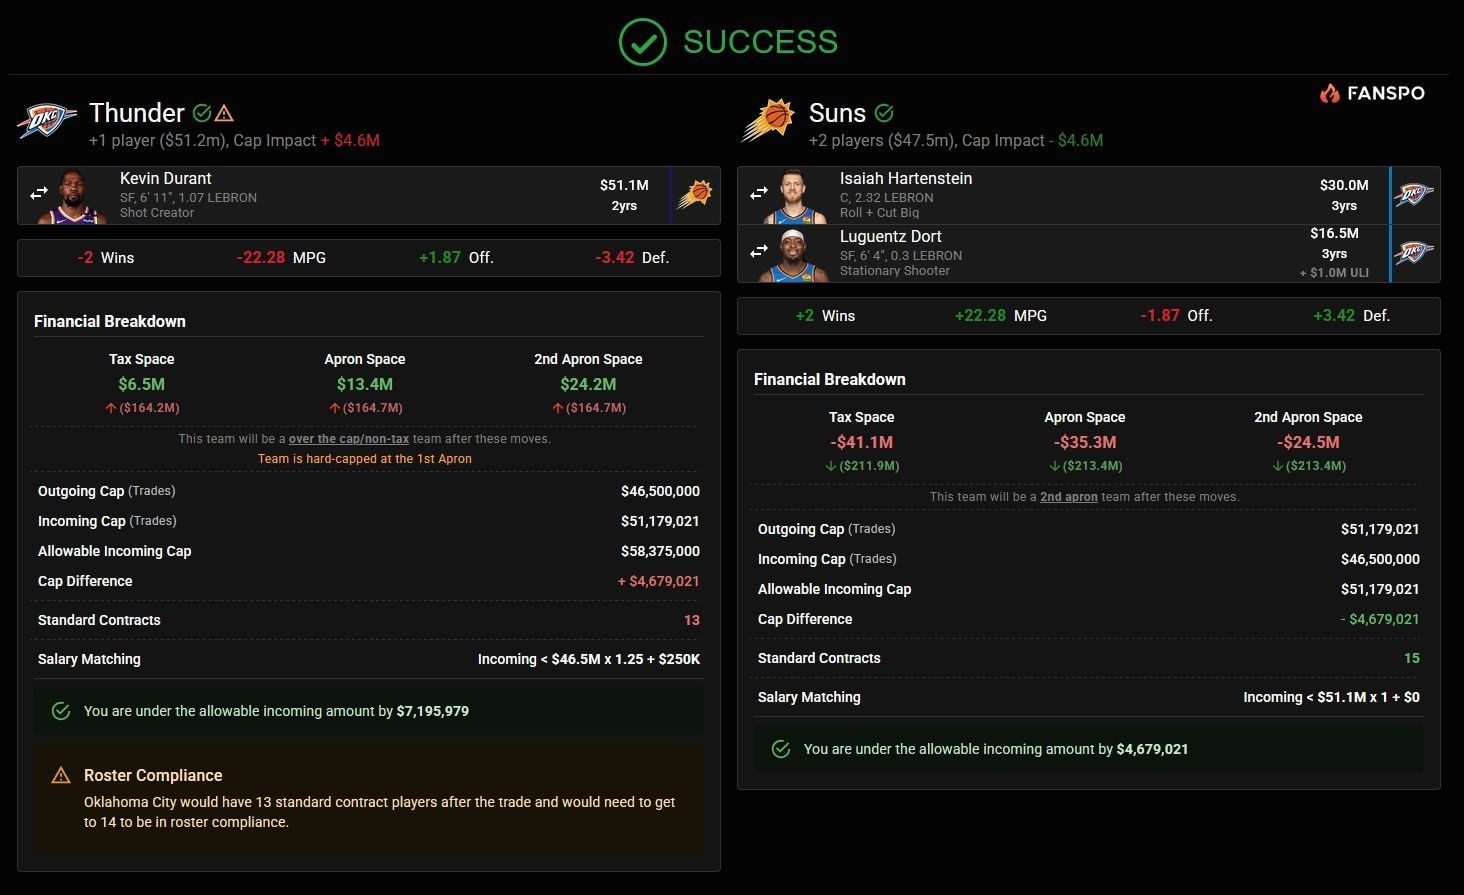Click the Roster Compliance warning icon
This screenshot has width=1464, height=895.
coord(61,776)
